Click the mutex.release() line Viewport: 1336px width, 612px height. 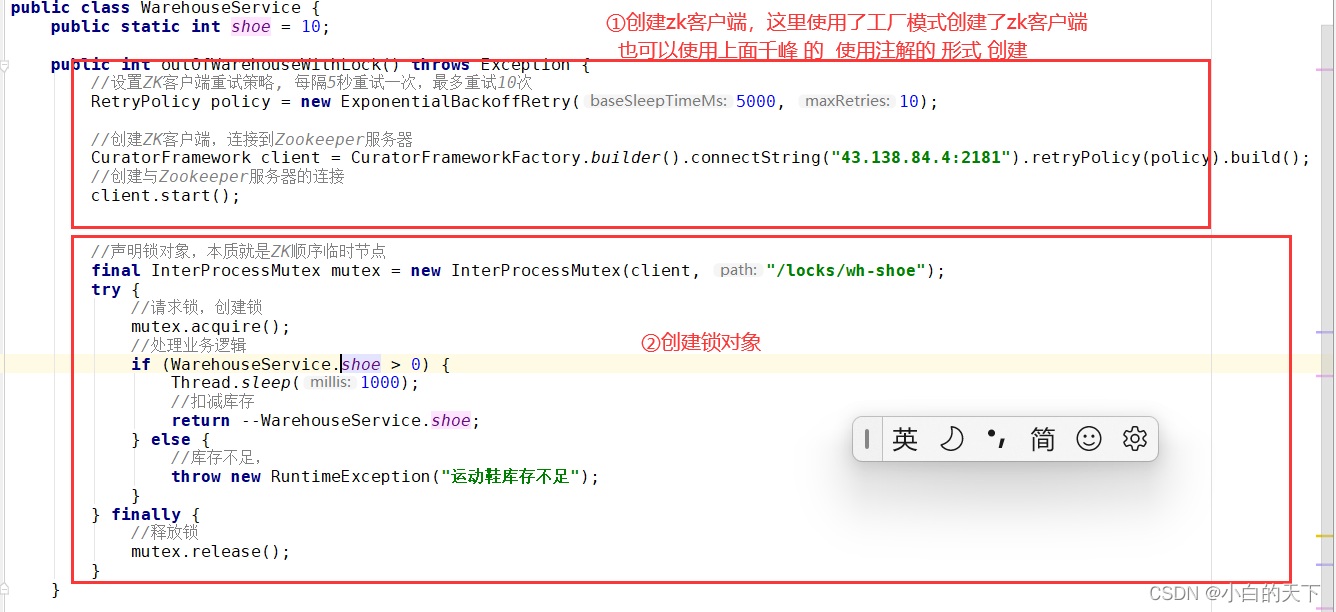(x=210, y=551)
